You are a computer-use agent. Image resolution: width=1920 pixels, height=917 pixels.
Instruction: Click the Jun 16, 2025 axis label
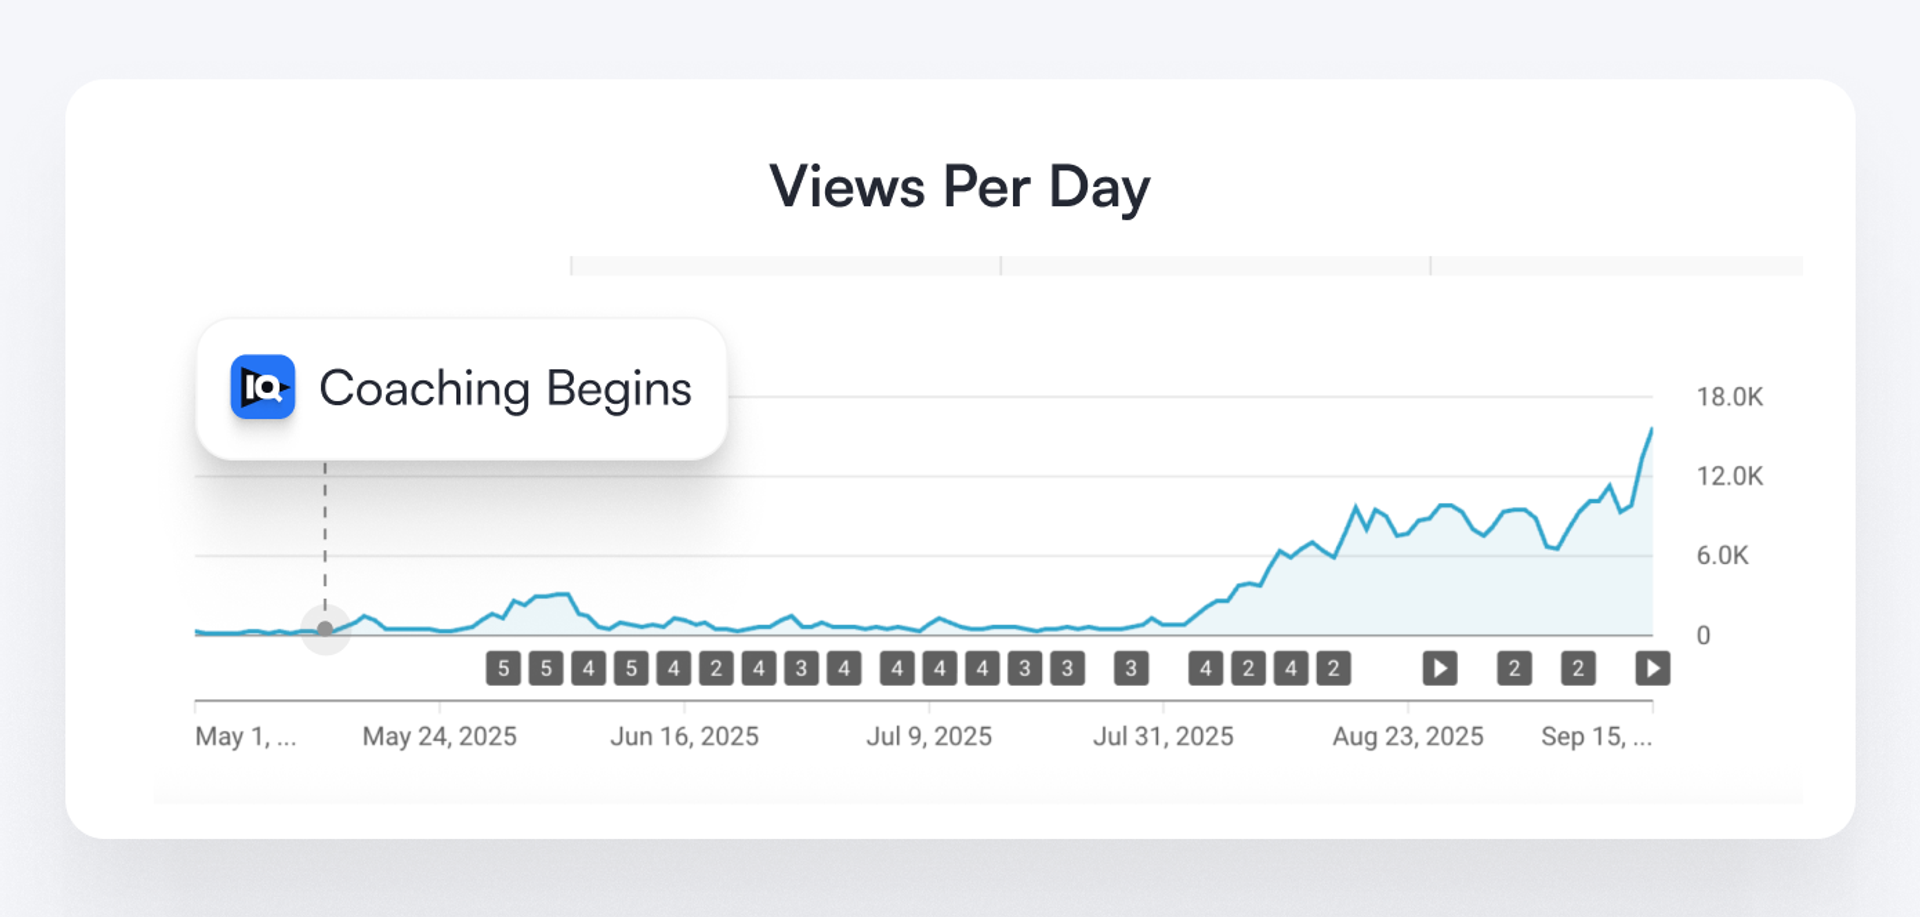coord(684,737)
